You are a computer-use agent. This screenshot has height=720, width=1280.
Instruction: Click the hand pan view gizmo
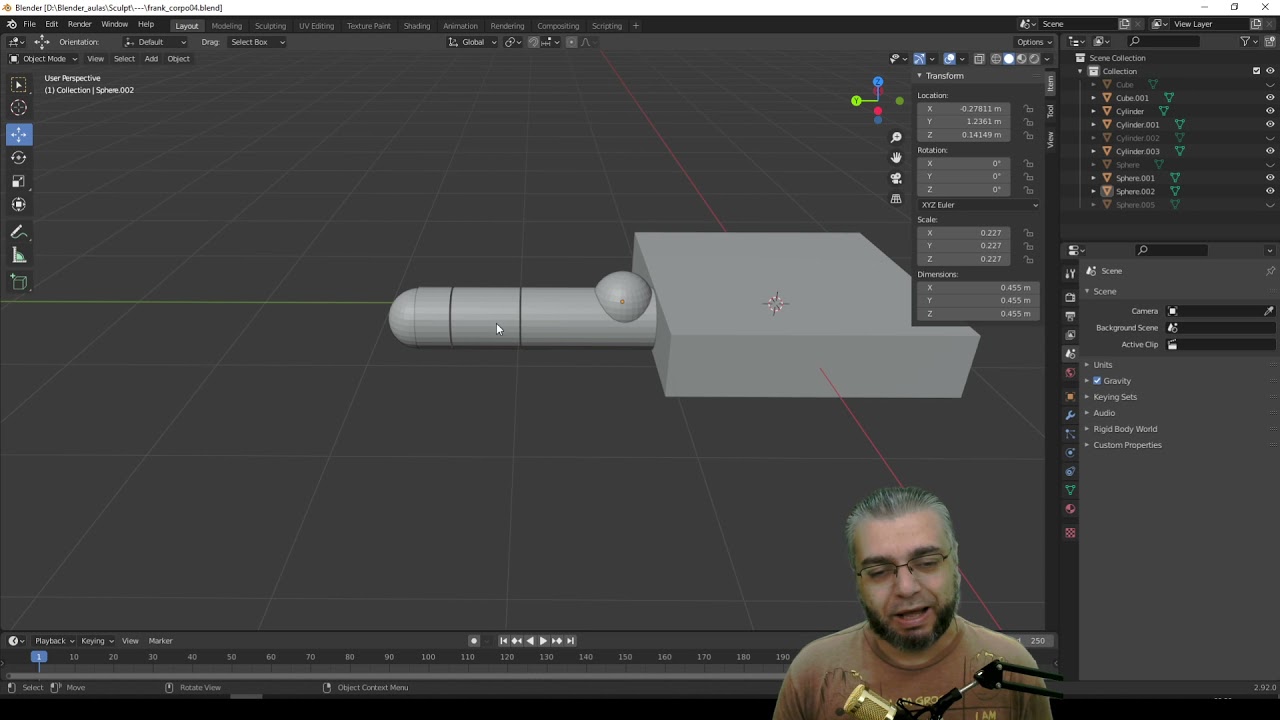[896, 157]
